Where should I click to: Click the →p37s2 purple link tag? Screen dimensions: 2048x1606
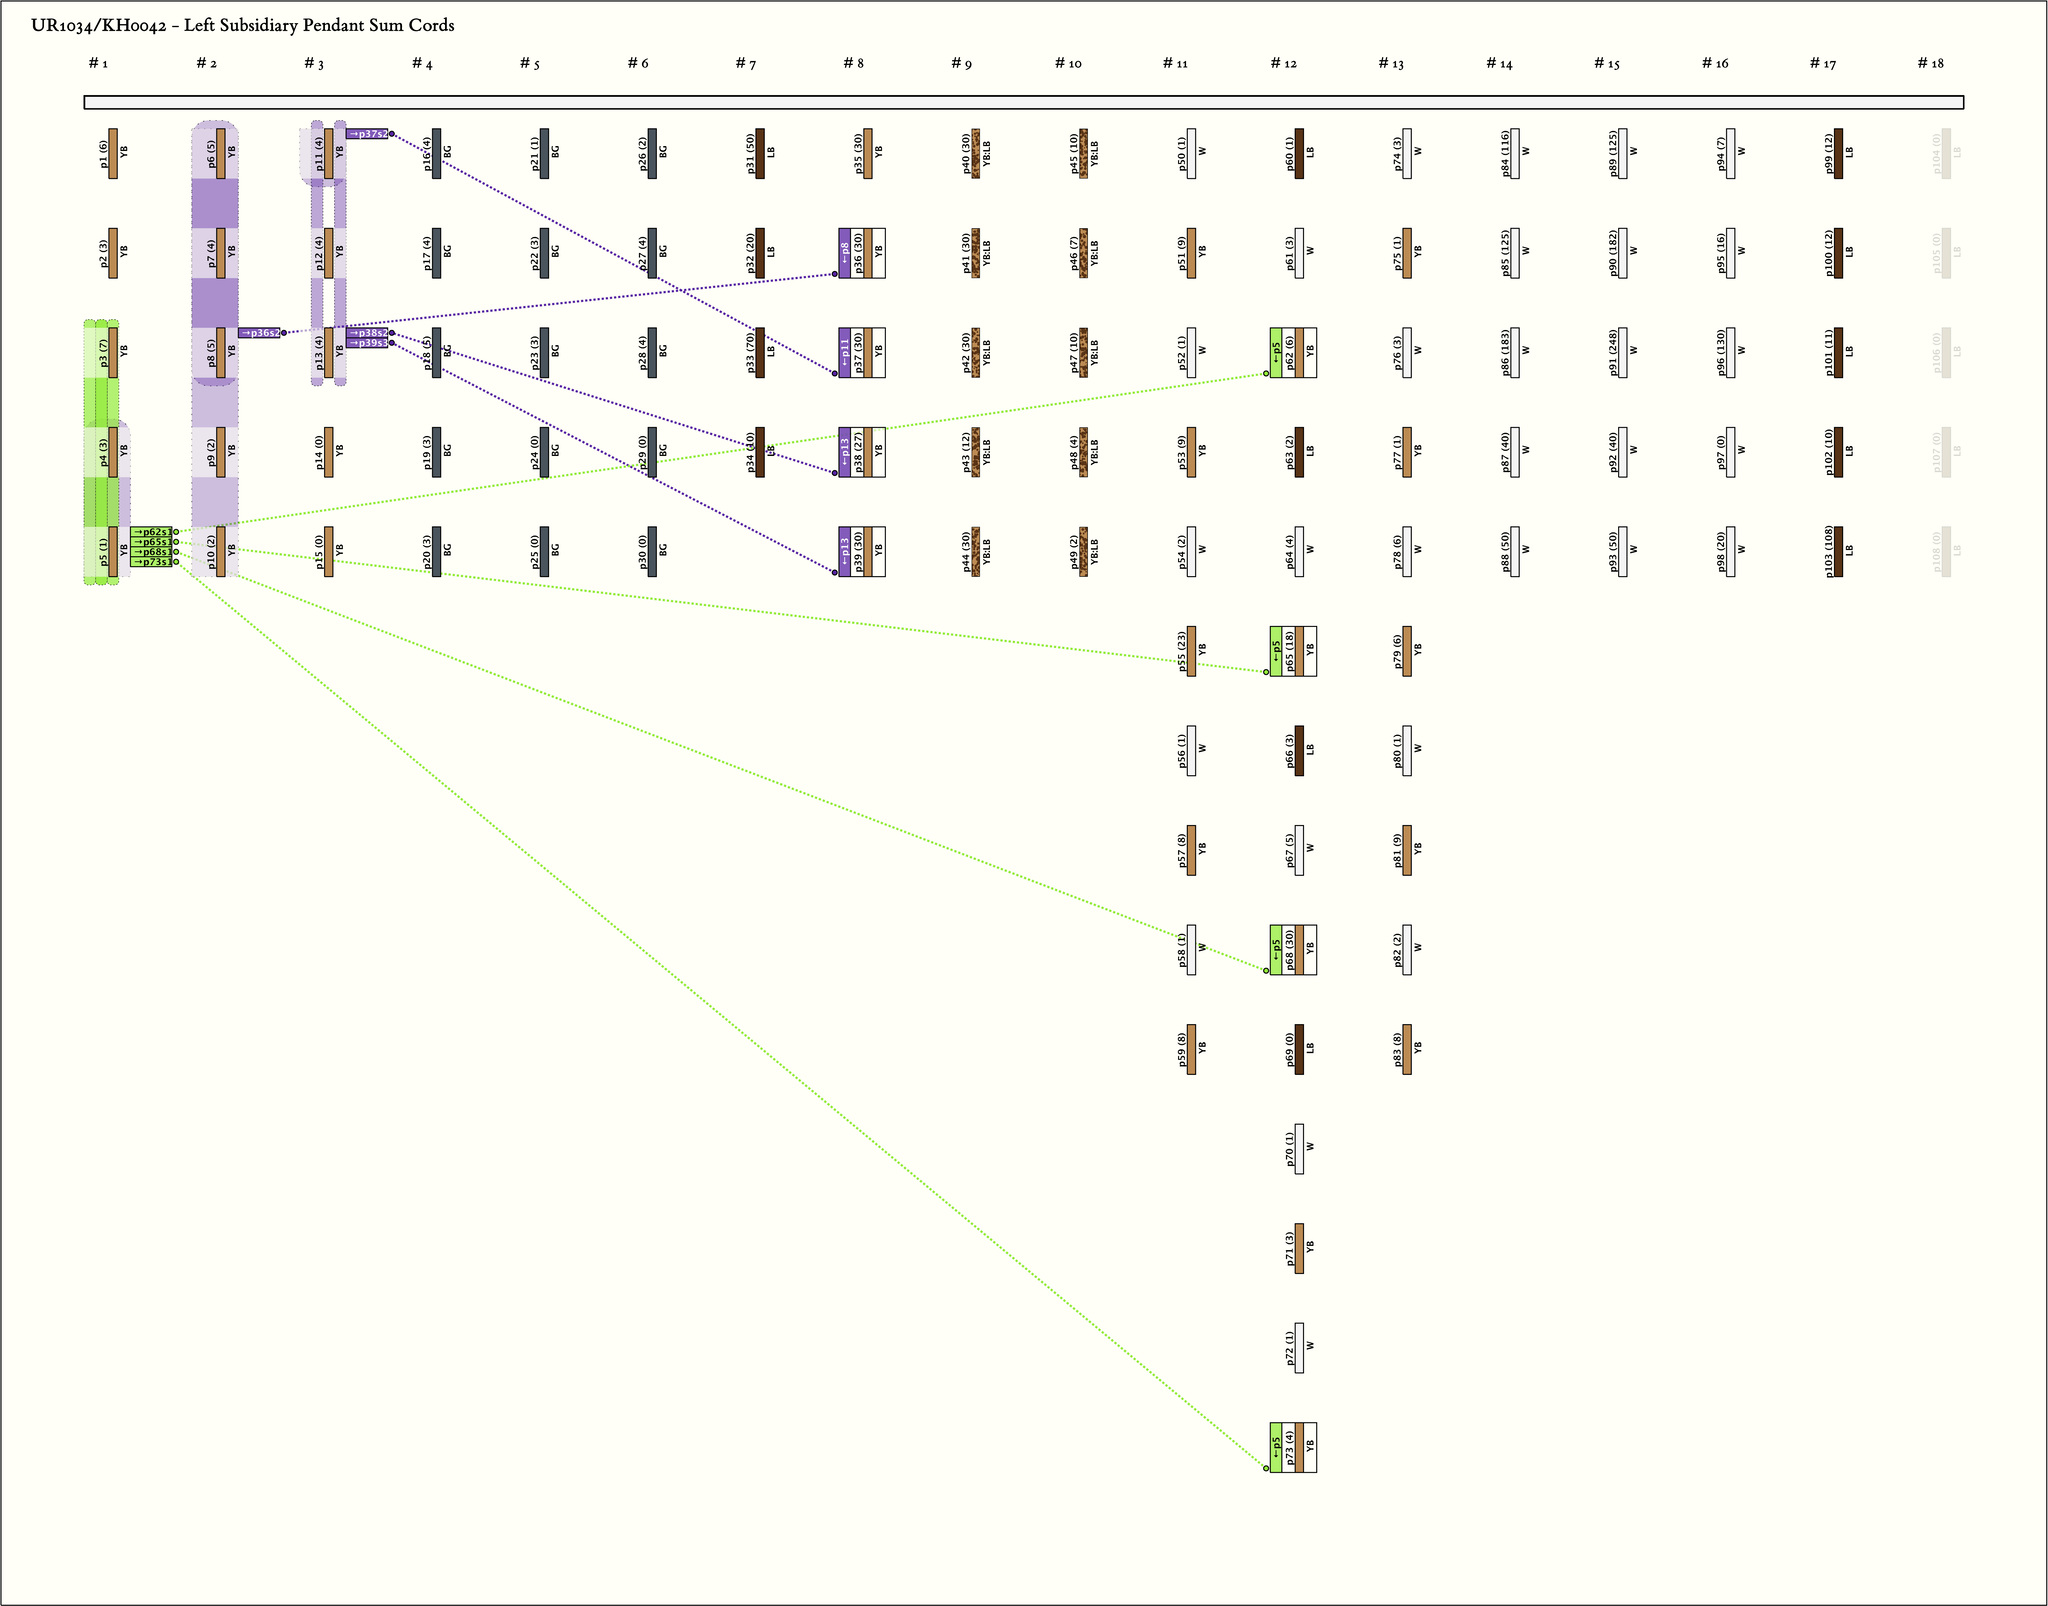367,134
